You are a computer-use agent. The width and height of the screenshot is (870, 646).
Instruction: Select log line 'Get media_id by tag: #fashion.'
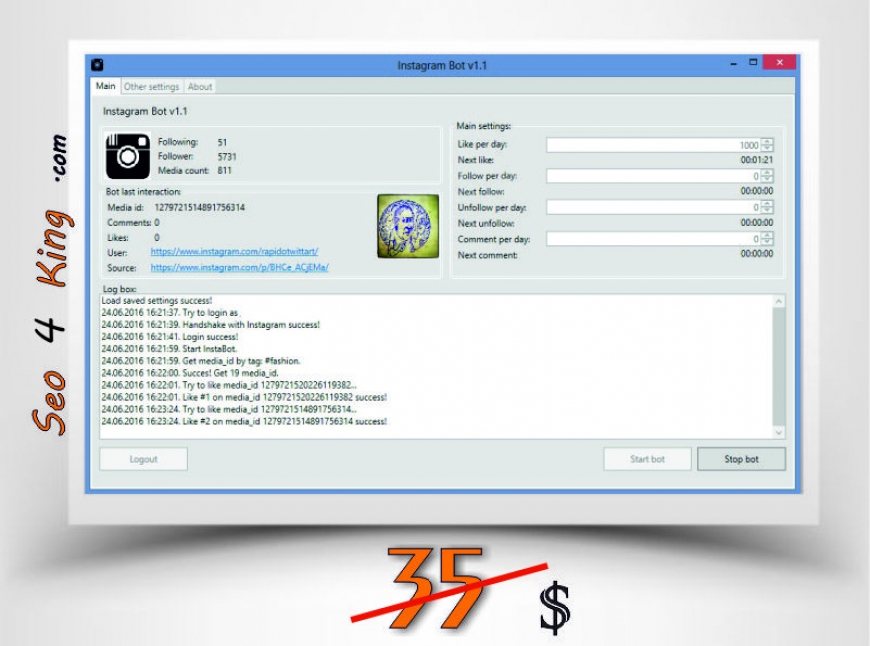(x=201, y=361)
